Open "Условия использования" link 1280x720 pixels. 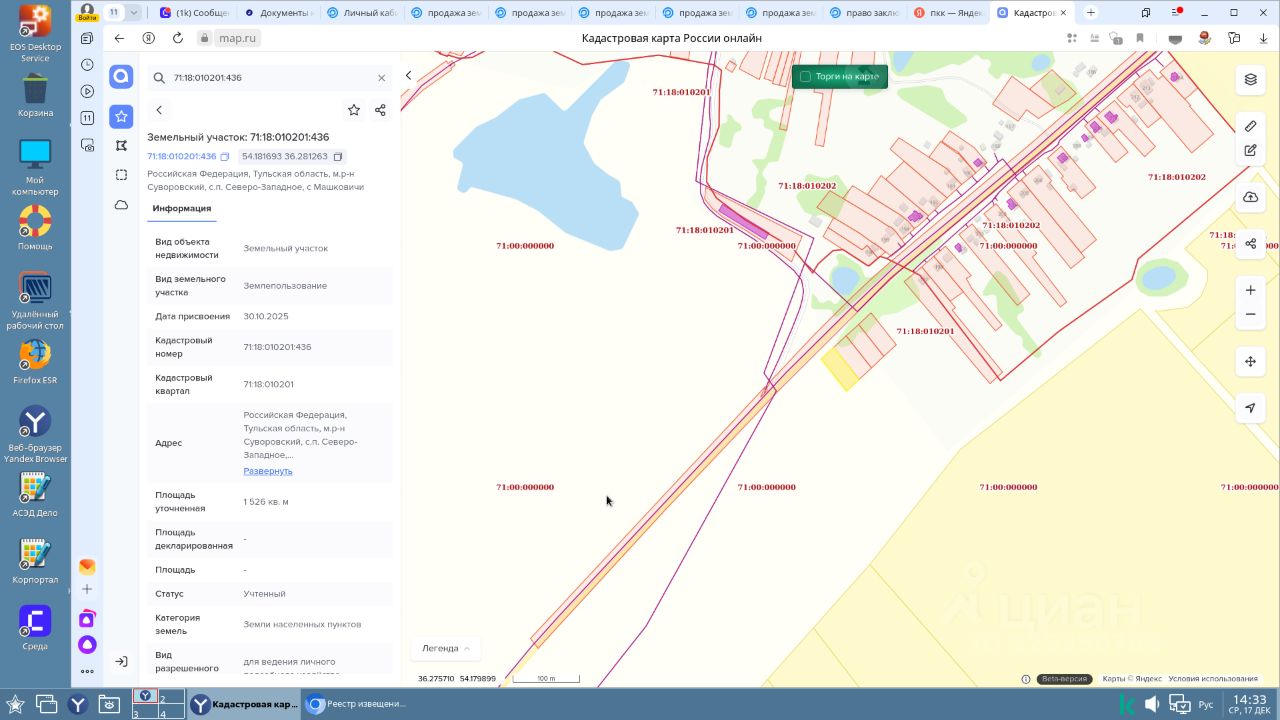[x=1212, y=679]
